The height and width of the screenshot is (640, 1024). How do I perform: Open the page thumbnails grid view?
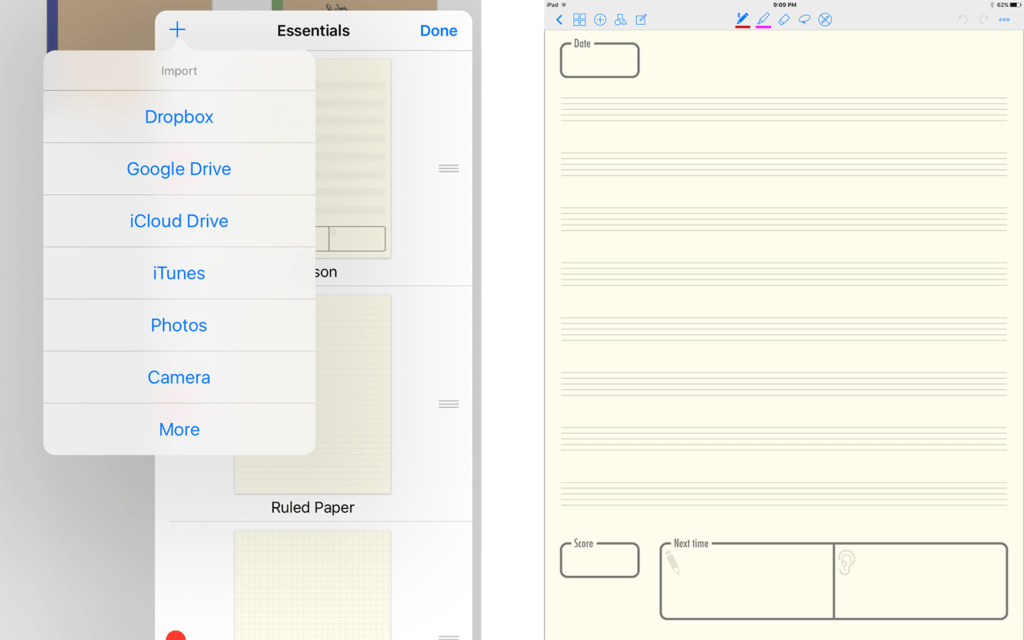click(x=580, y=19)
